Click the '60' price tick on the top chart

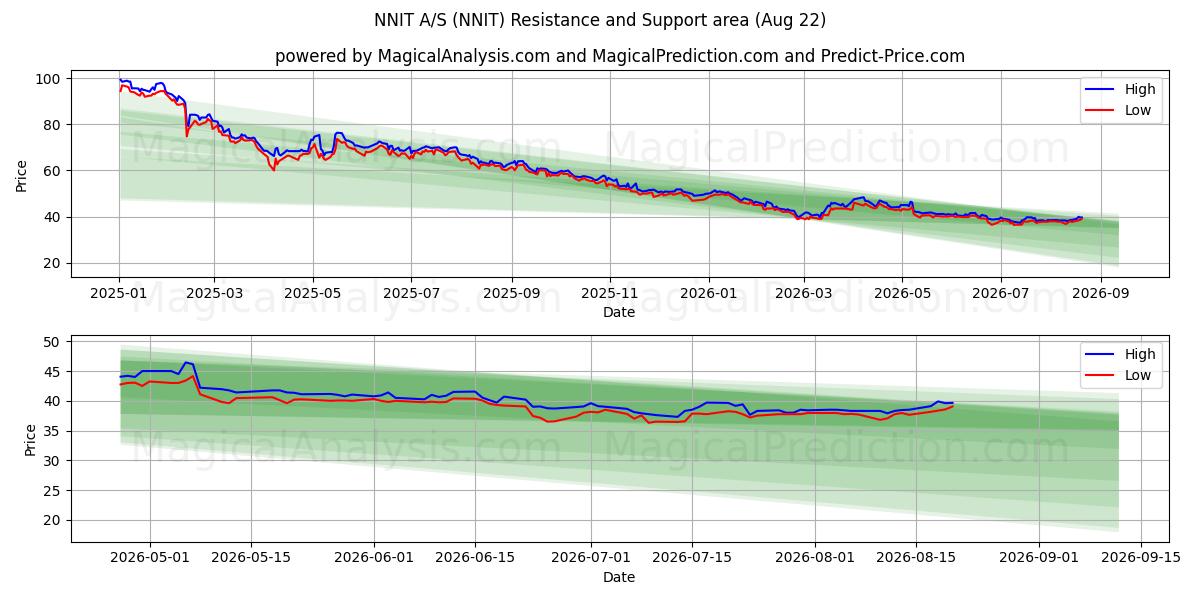click(54, 171)
